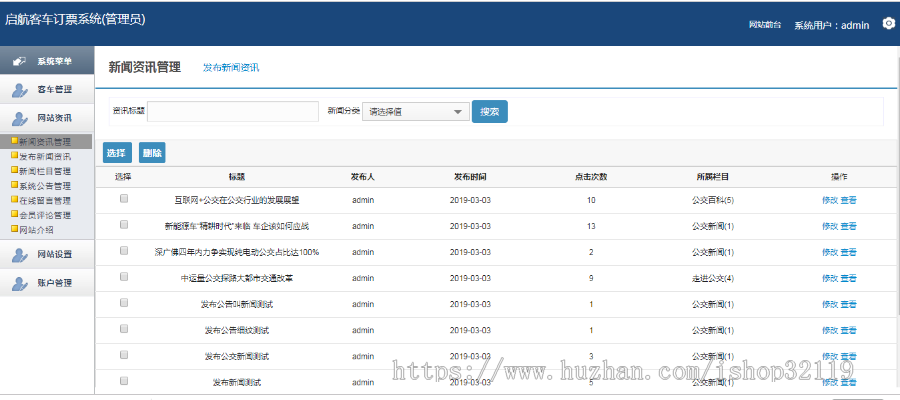Open the 新闻分类 请选择值 dropdown

pyautogui.click(x=416, y=111)
